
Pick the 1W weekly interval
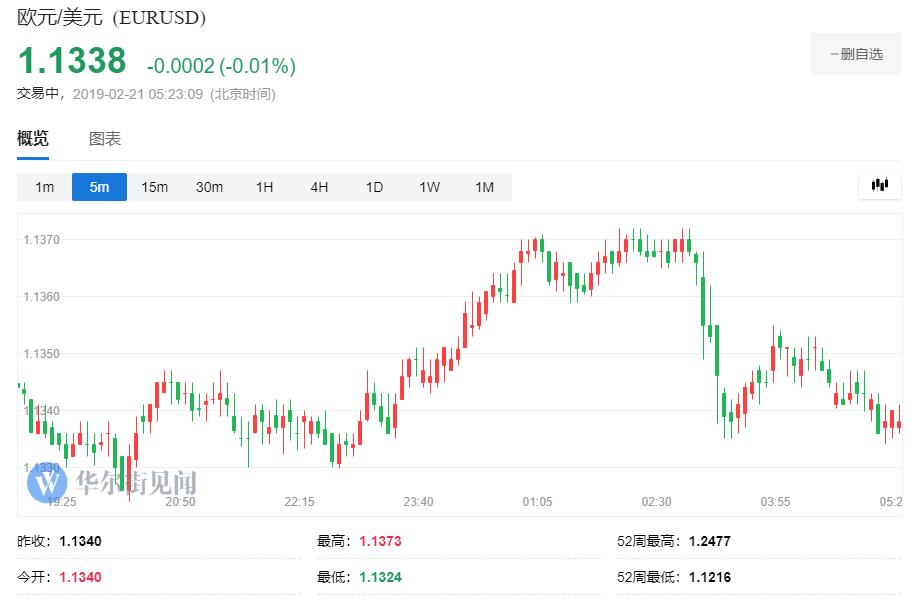[429, 187]
